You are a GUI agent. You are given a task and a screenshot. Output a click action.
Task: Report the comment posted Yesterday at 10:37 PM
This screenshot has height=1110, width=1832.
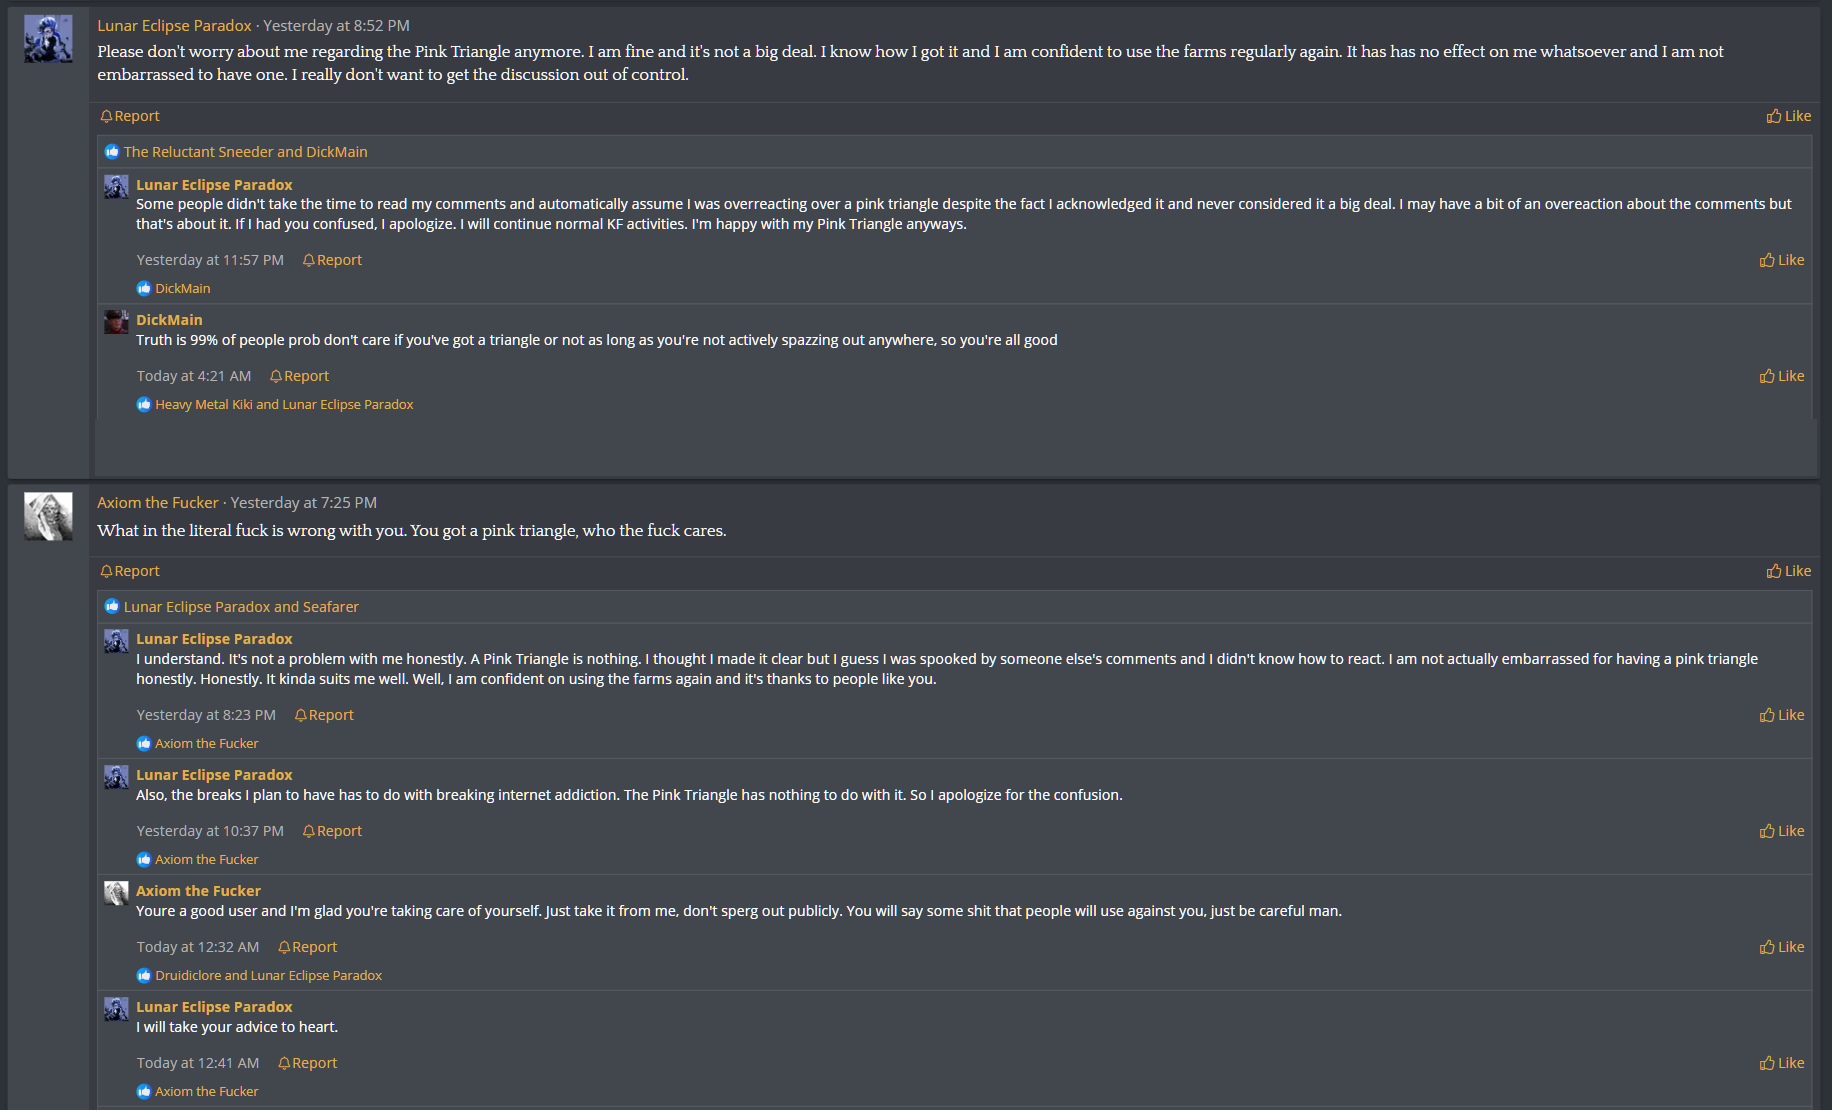pos(332,831)
